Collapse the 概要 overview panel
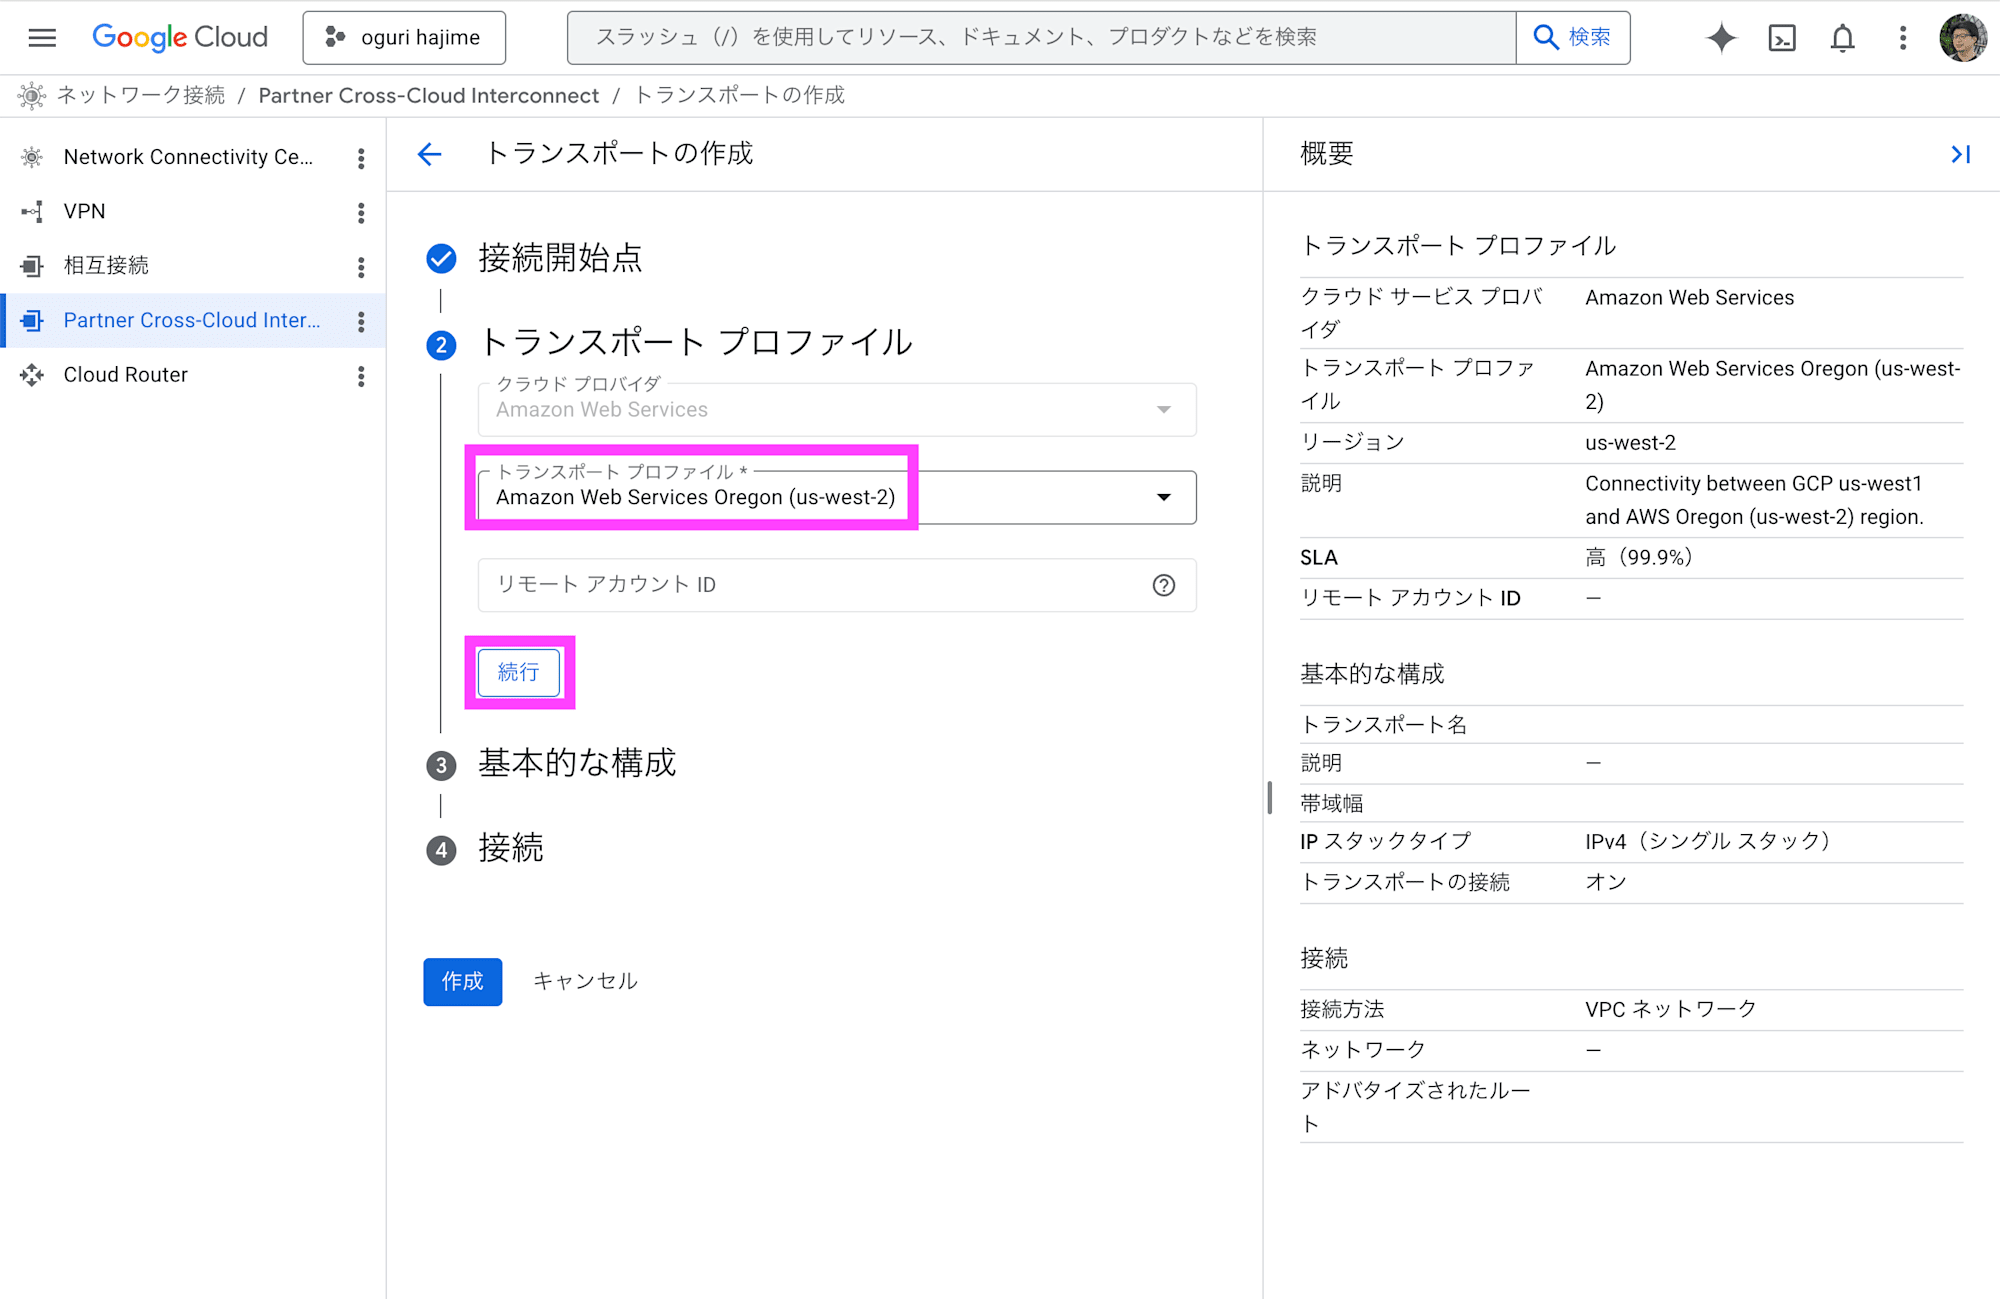 pos(1959,154)
